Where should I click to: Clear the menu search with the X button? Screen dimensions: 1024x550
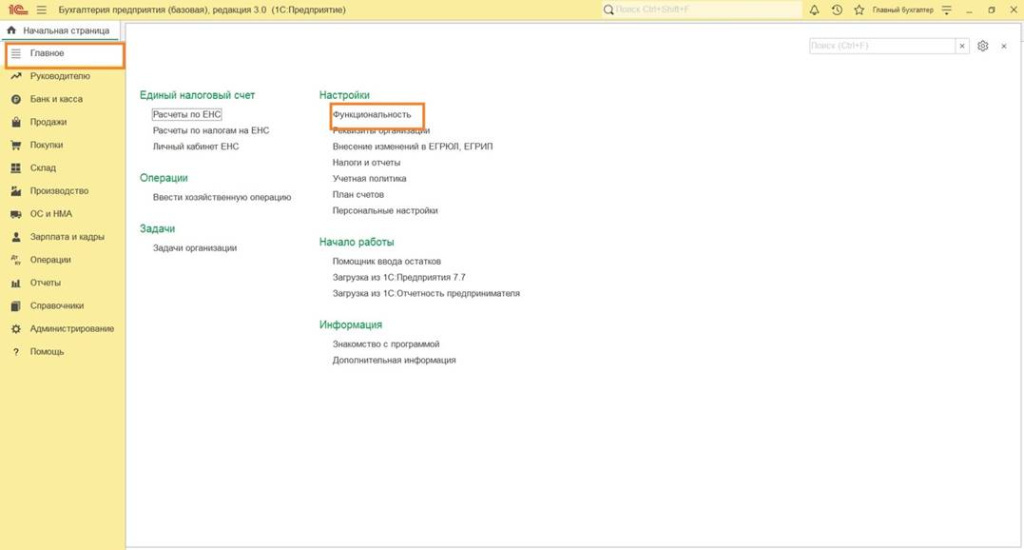[x=962, y=46]
